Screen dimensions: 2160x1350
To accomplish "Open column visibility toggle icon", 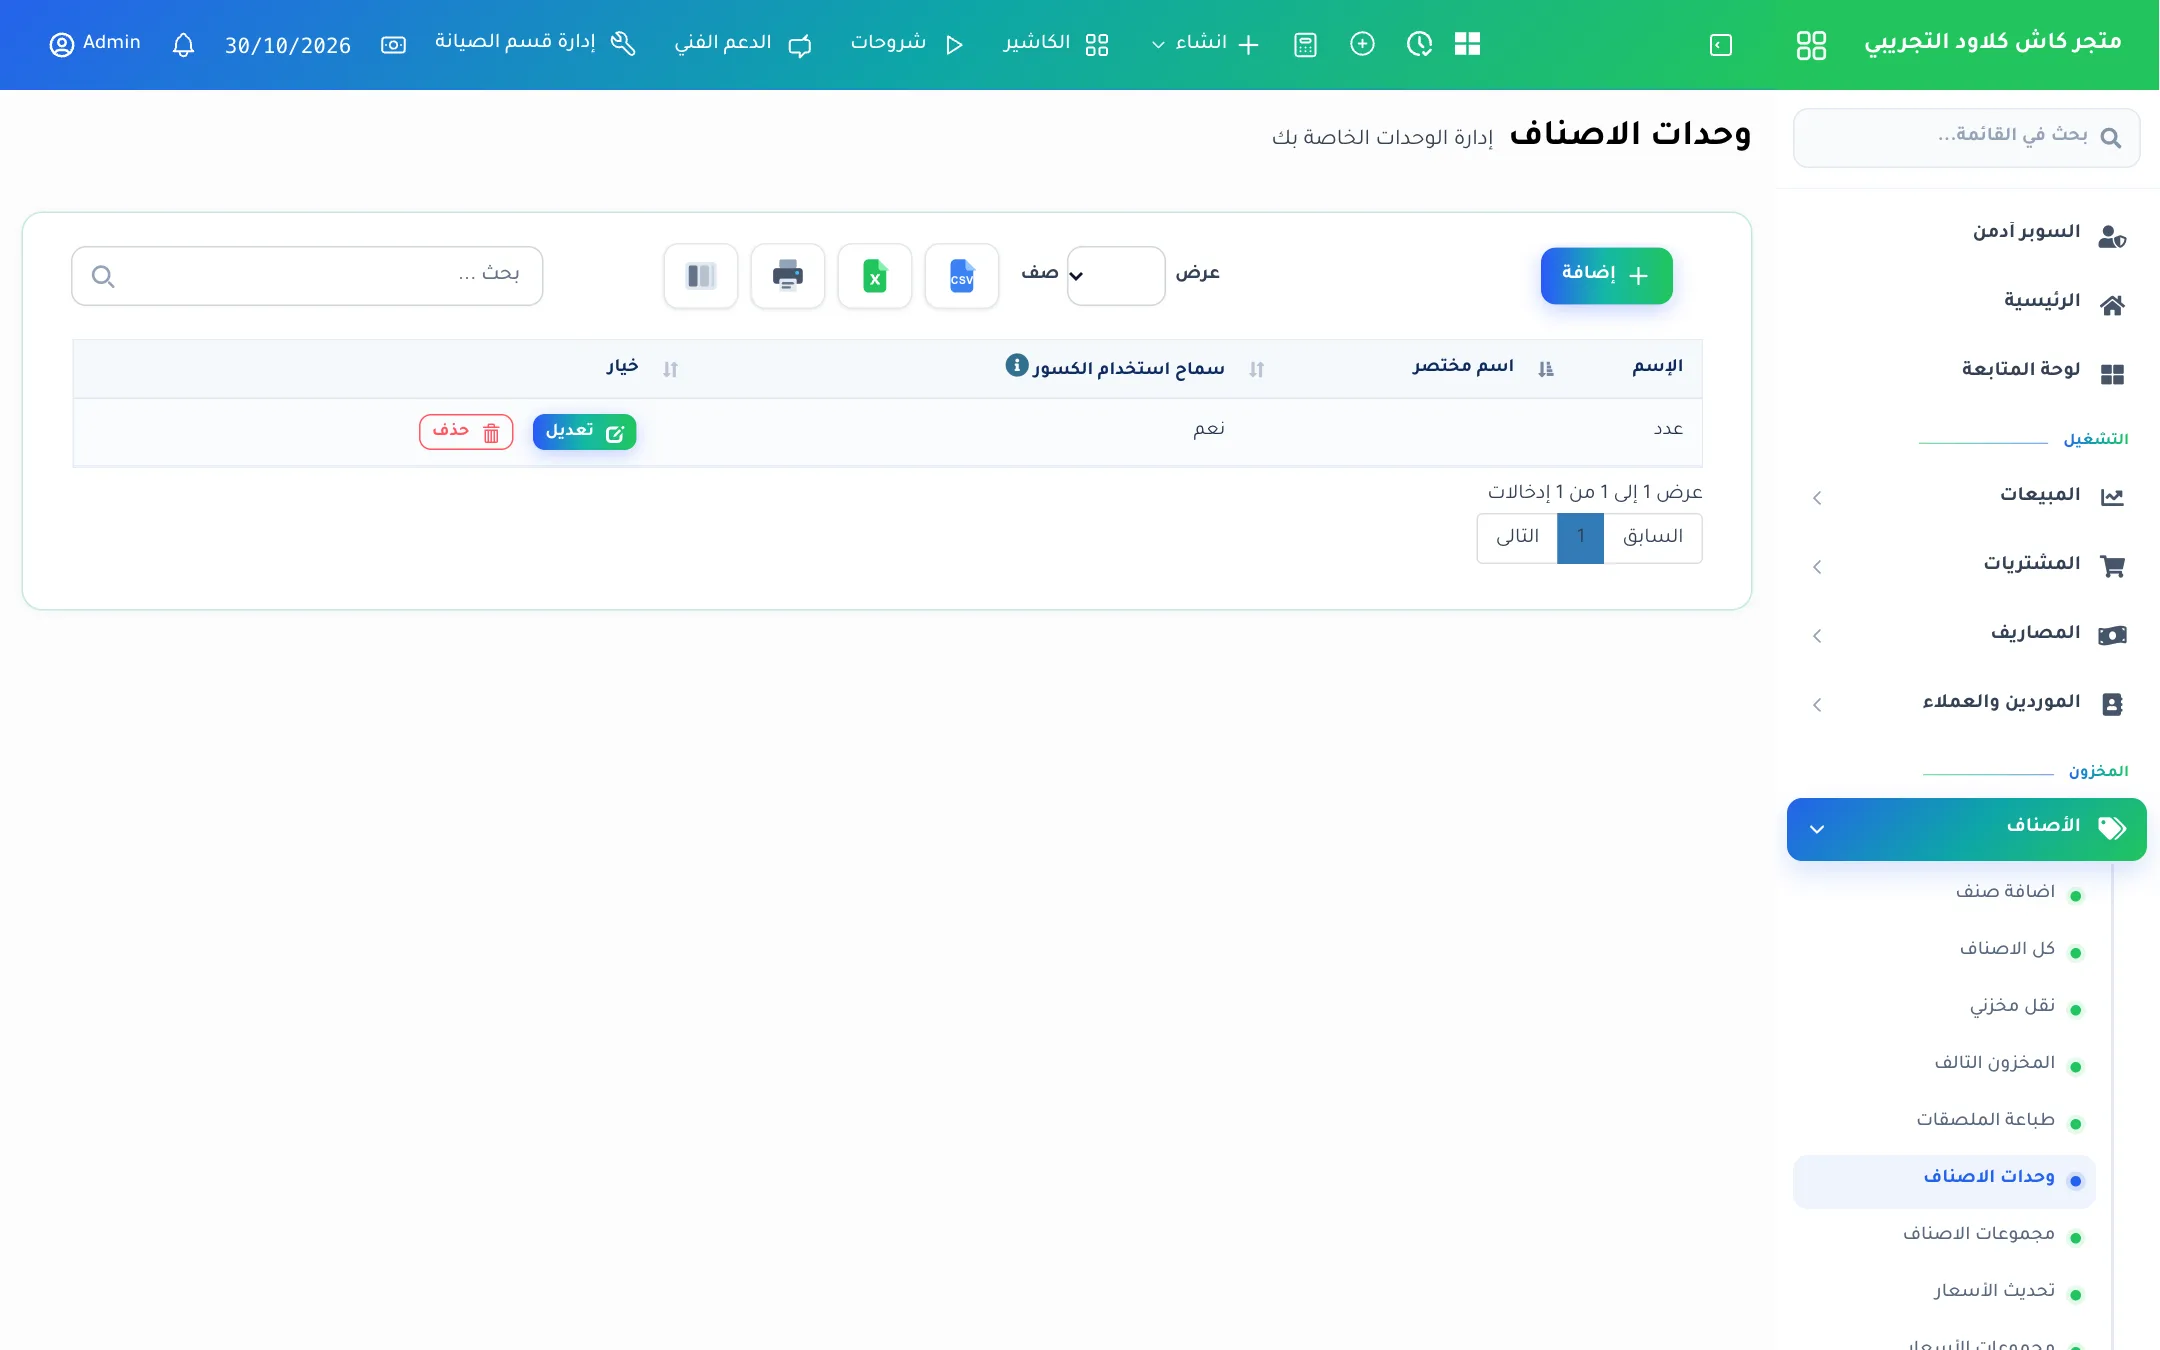I will pos(700,276).
